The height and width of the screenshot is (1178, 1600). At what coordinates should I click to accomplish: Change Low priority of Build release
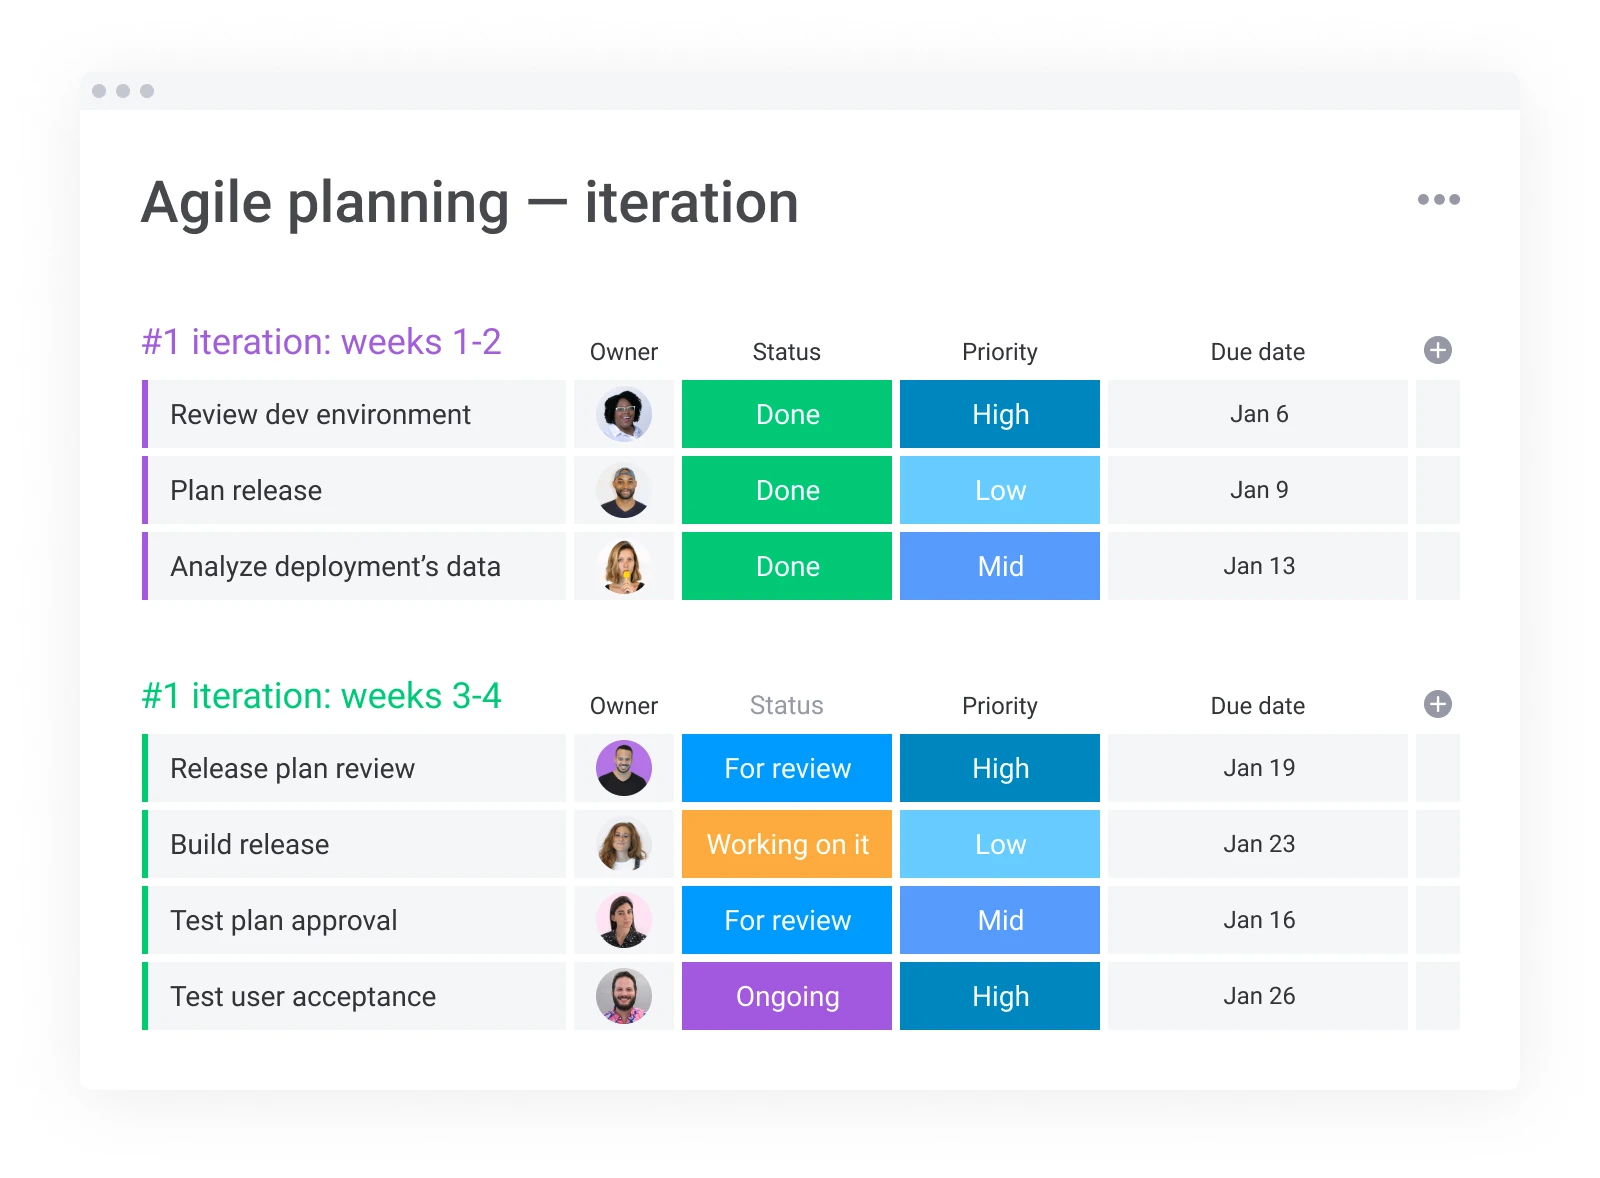click(x=1000, y=844)
